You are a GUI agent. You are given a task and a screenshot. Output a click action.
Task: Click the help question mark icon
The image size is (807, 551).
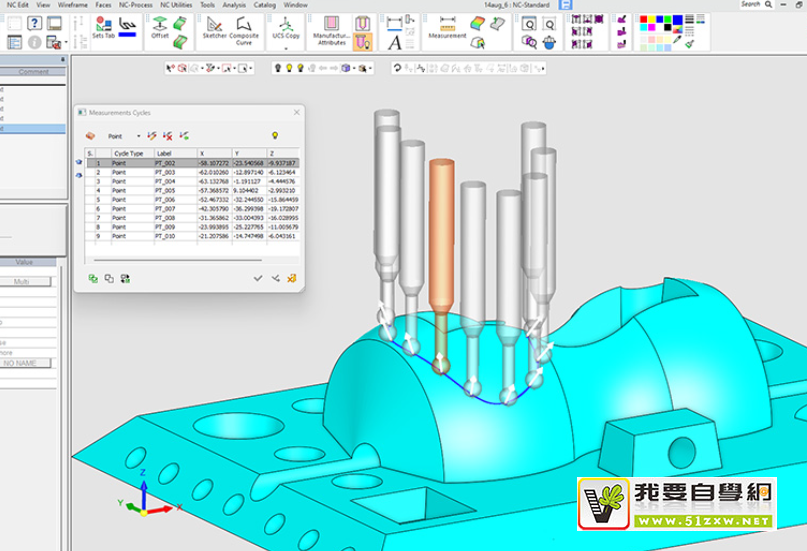click(35, 22)
